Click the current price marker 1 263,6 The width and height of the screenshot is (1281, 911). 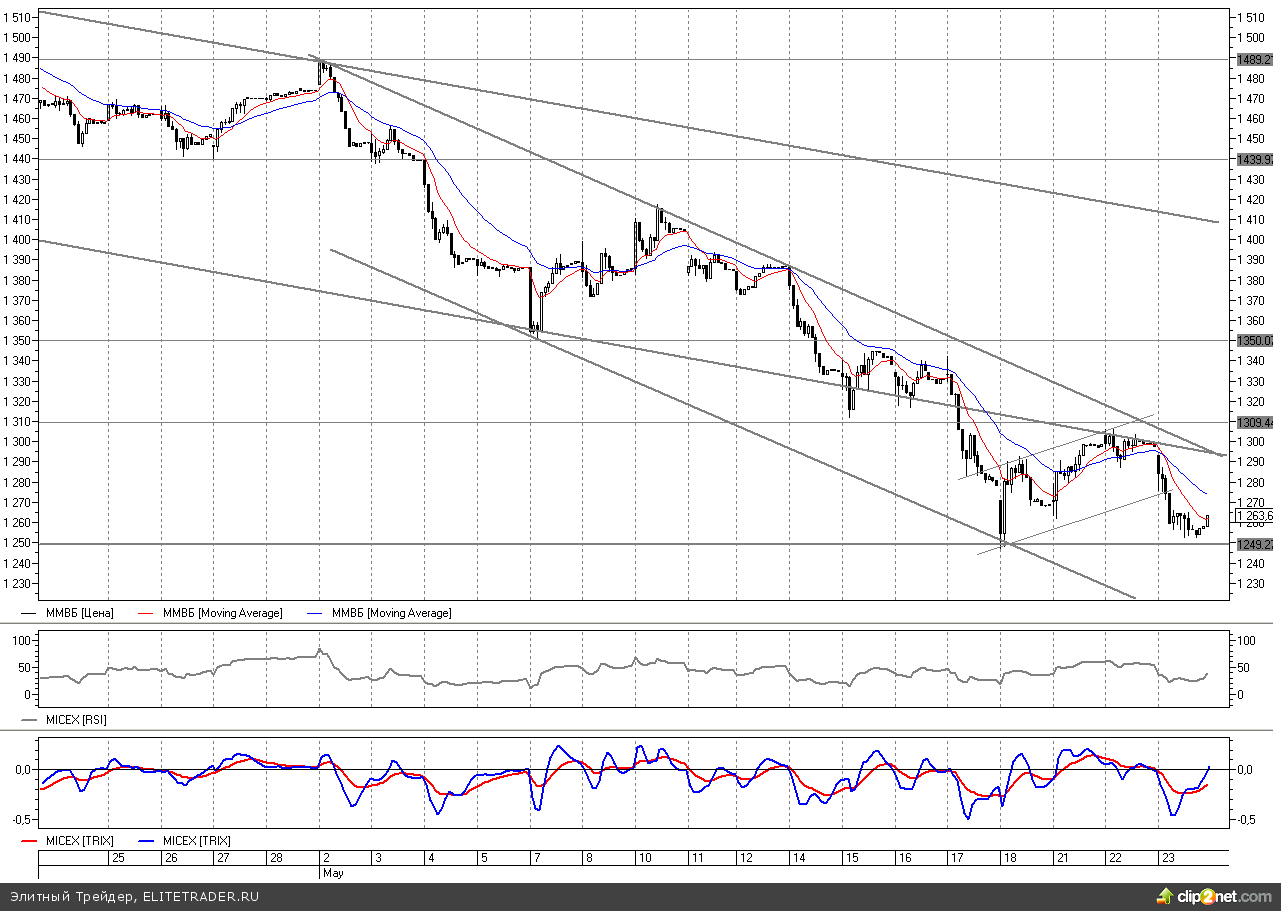pyautogui.click(x=1253, y=517)
